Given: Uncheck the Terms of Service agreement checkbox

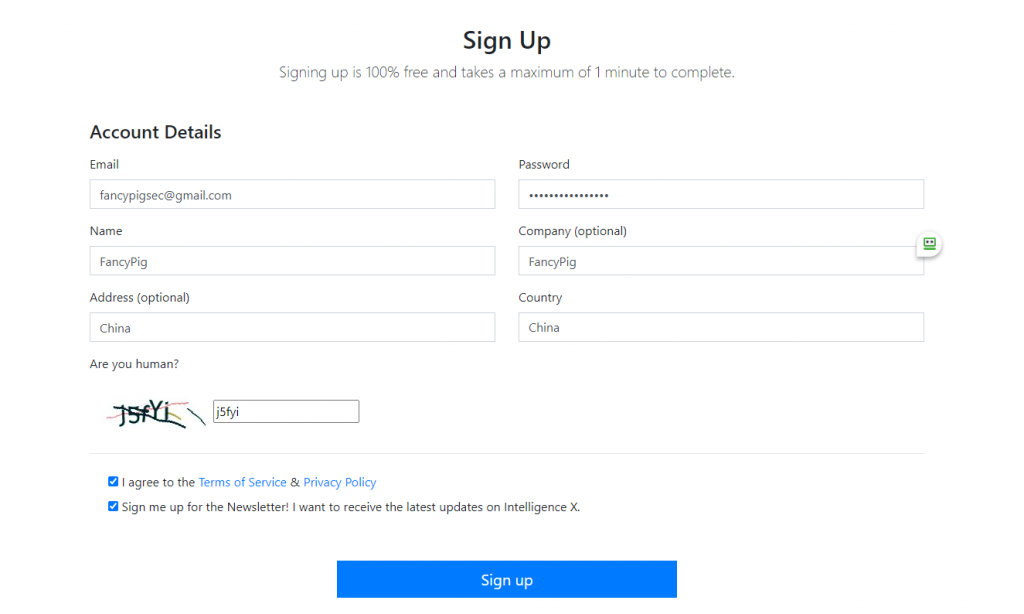Looking at the screenshot, I should coord(113,482).
